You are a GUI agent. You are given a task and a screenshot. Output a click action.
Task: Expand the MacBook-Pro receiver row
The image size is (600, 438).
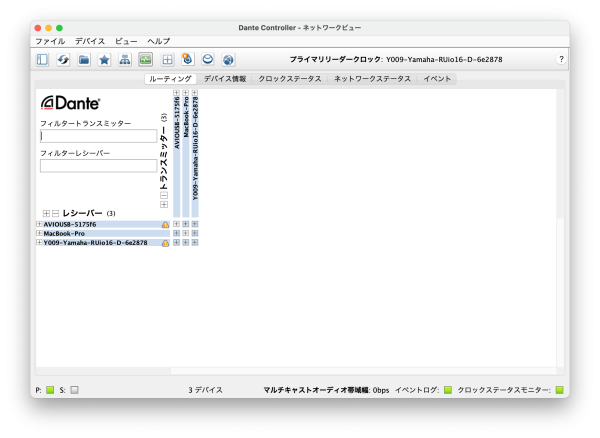tap(39, 233)
